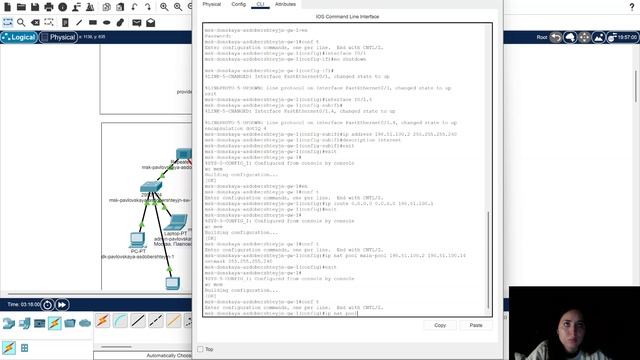This screenshot has height=360, width=640.
Task: Go back a level with the Root back arrow
Action: coord(556,37)
